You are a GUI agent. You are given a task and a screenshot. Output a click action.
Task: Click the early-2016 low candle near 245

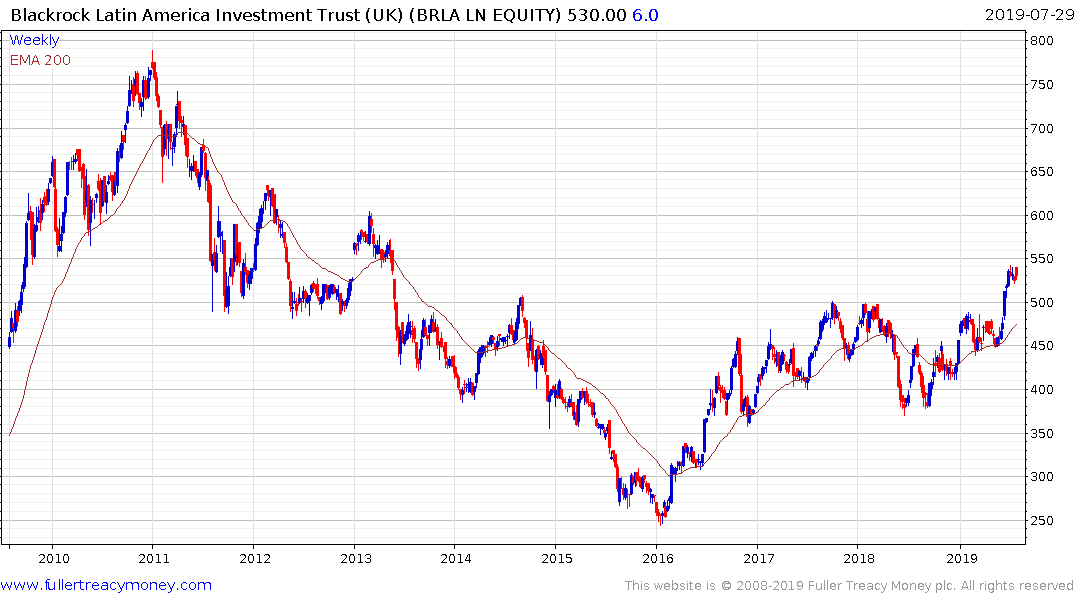click(x=661, y=518)
